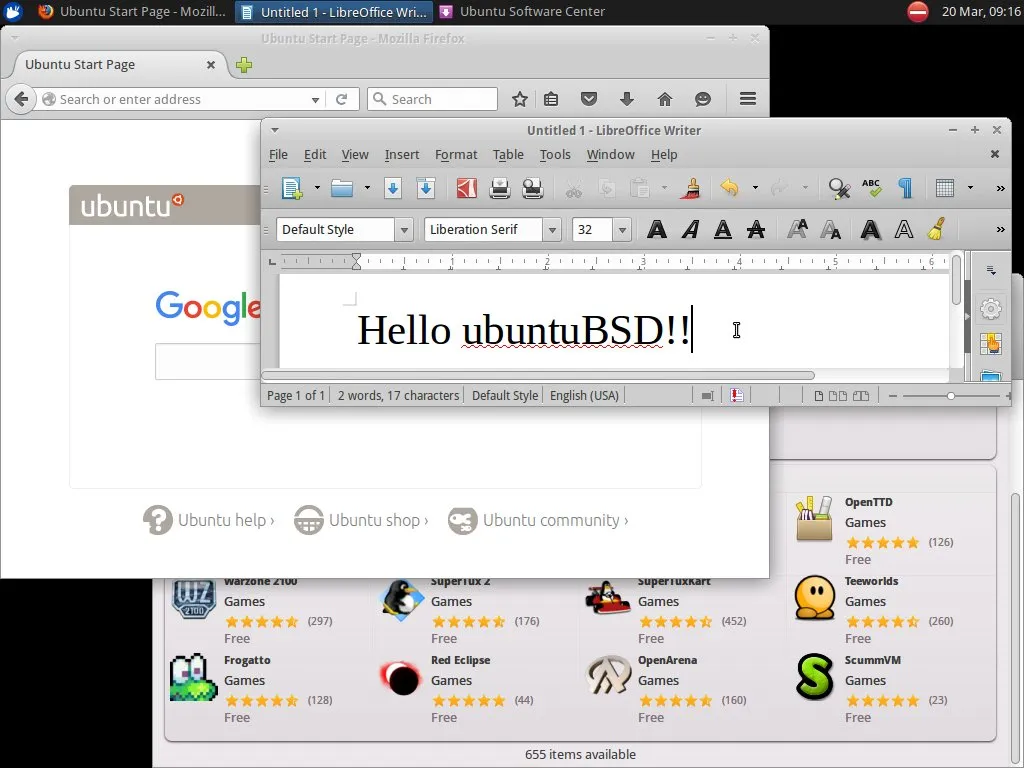1024x768 pixels.
Task: Click the Print icon
Action: tap(500, 188)
